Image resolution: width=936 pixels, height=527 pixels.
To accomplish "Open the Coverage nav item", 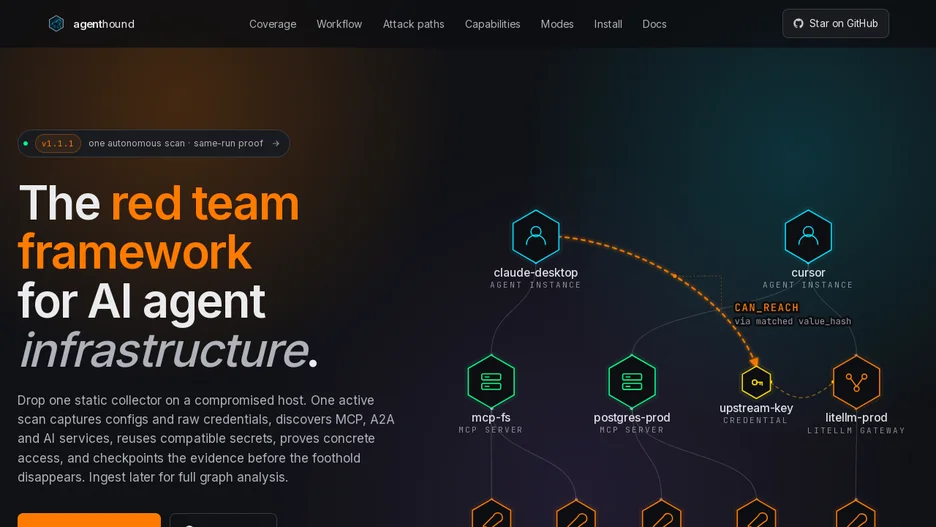I will [x=273, y=24].
